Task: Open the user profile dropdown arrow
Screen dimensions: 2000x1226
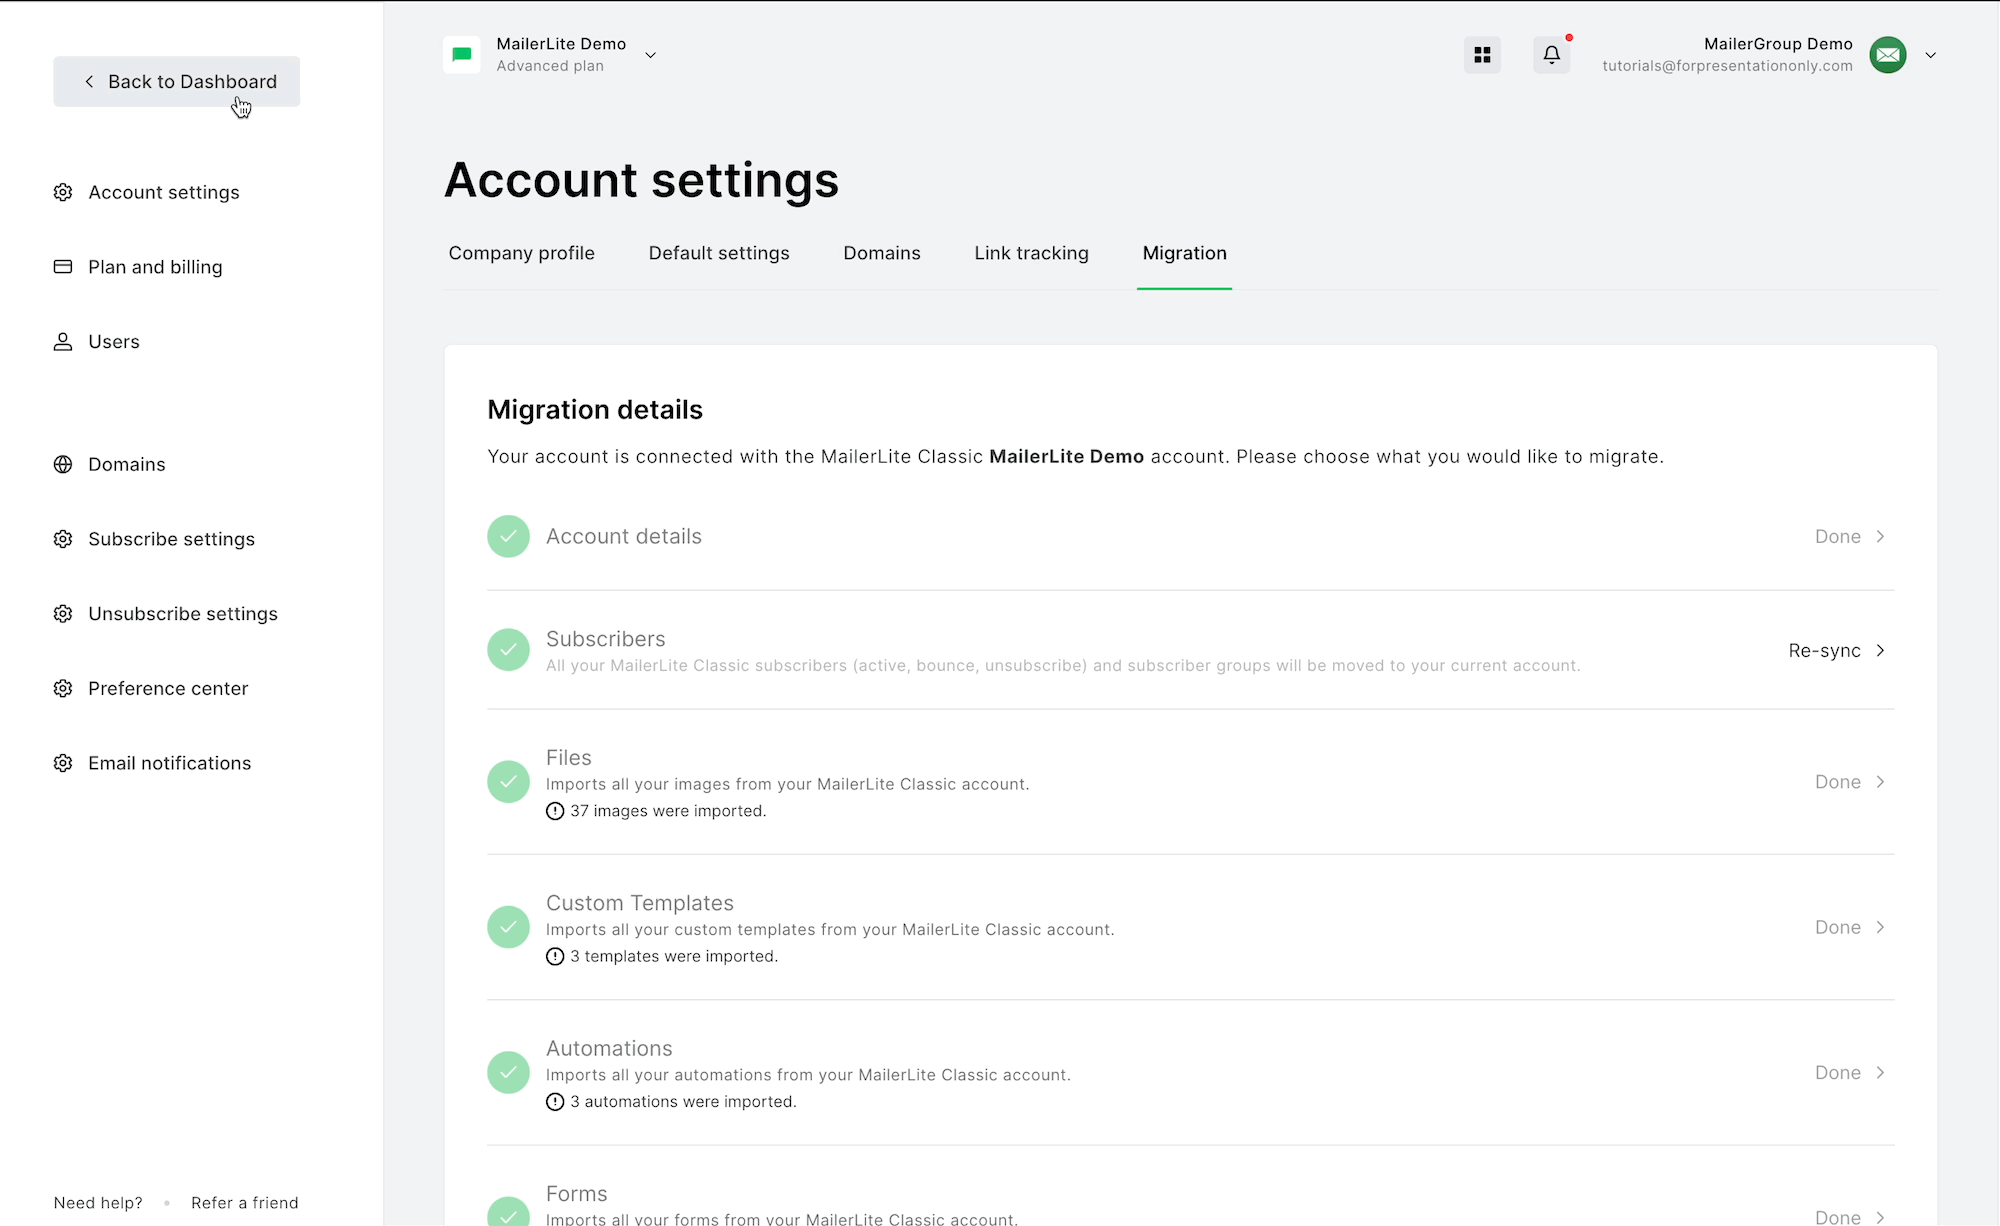Action: pyautogui.click(x=1930, y=55)
